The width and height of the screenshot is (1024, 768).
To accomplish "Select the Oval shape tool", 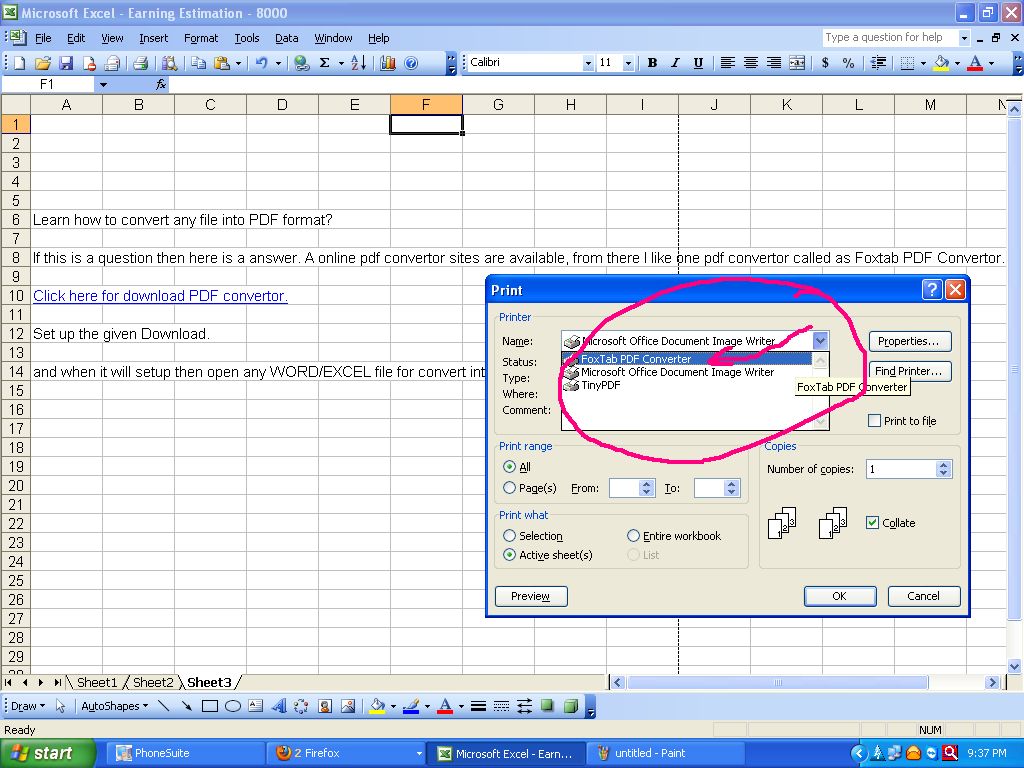I will tap(231, 706).
